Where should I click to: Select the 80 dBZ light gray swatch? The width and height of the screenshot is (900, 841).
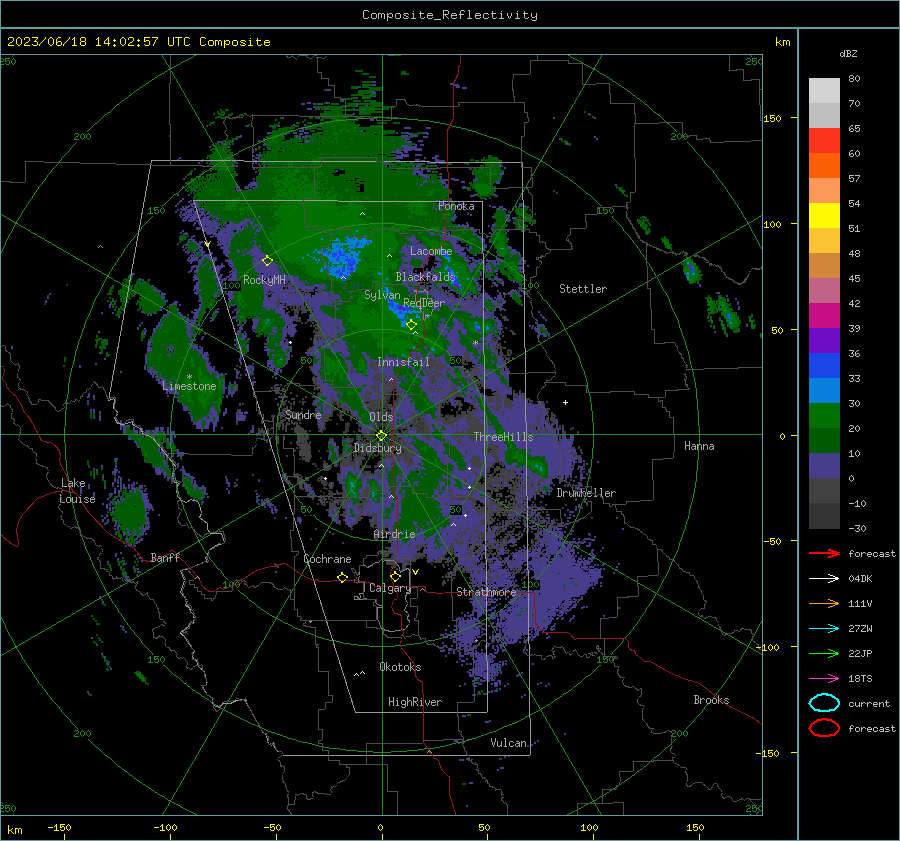[824, 90]
